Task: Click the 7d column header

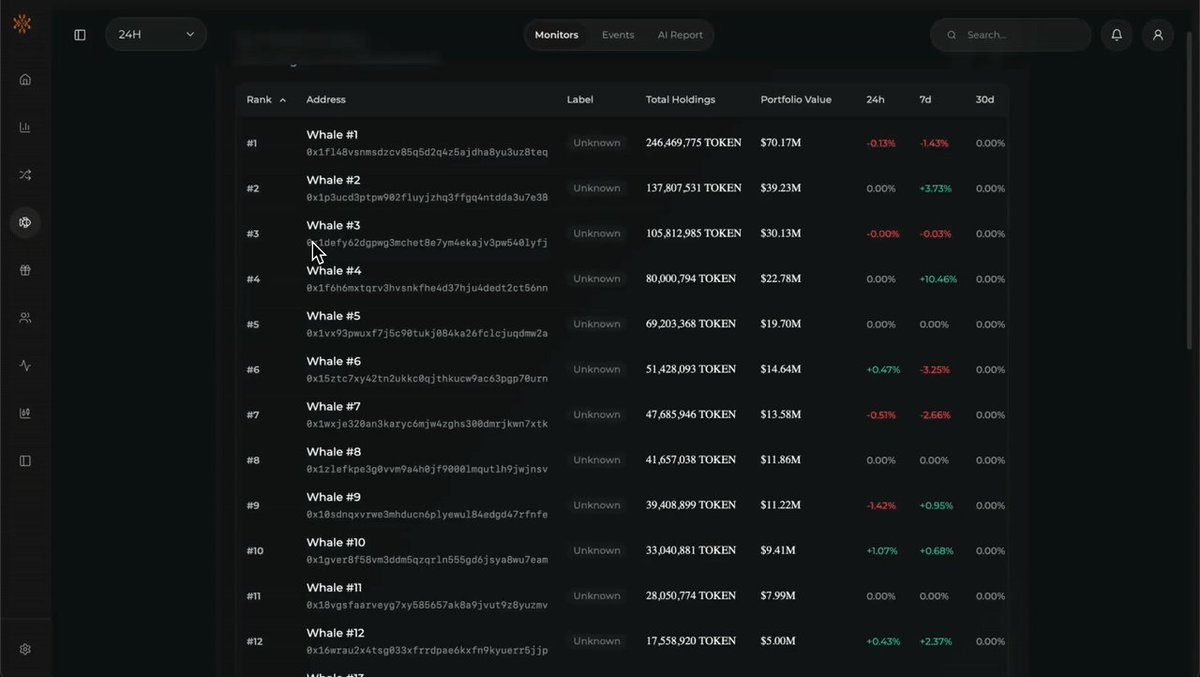Action: click(926, 100)
